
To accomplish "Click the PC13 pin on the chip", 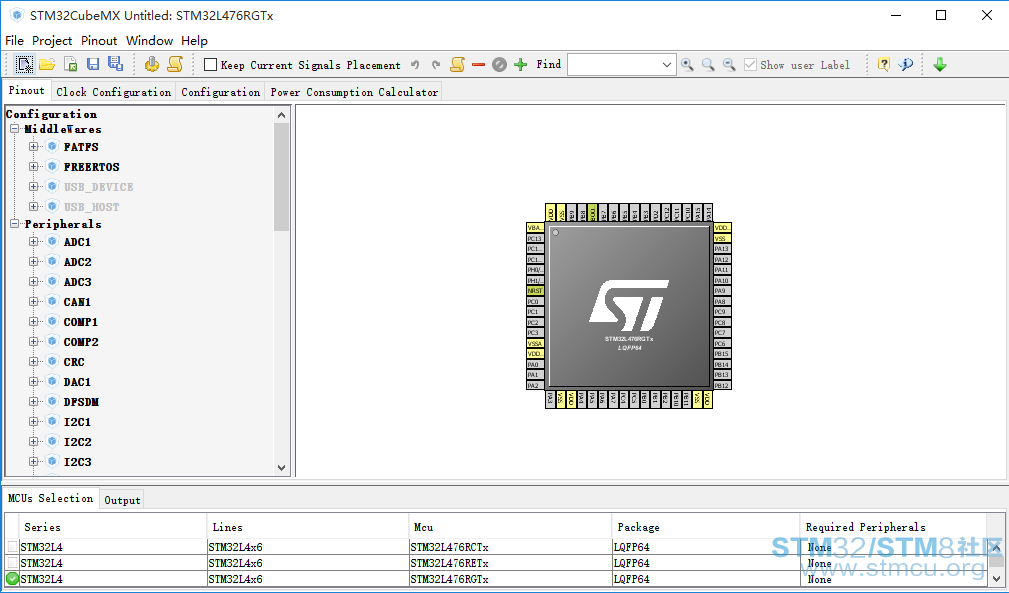I will [x=535, y=238].
